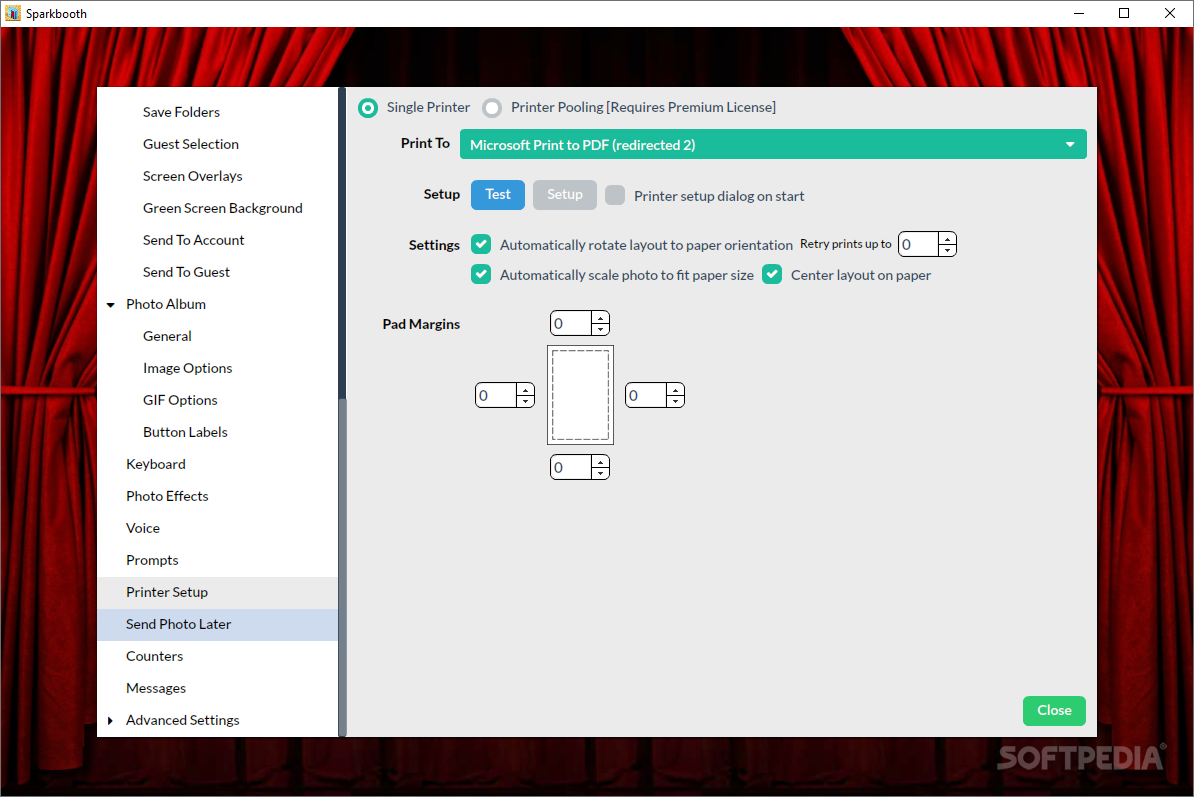
Task: Click the left pad margin input field
Action: (496, 395)
